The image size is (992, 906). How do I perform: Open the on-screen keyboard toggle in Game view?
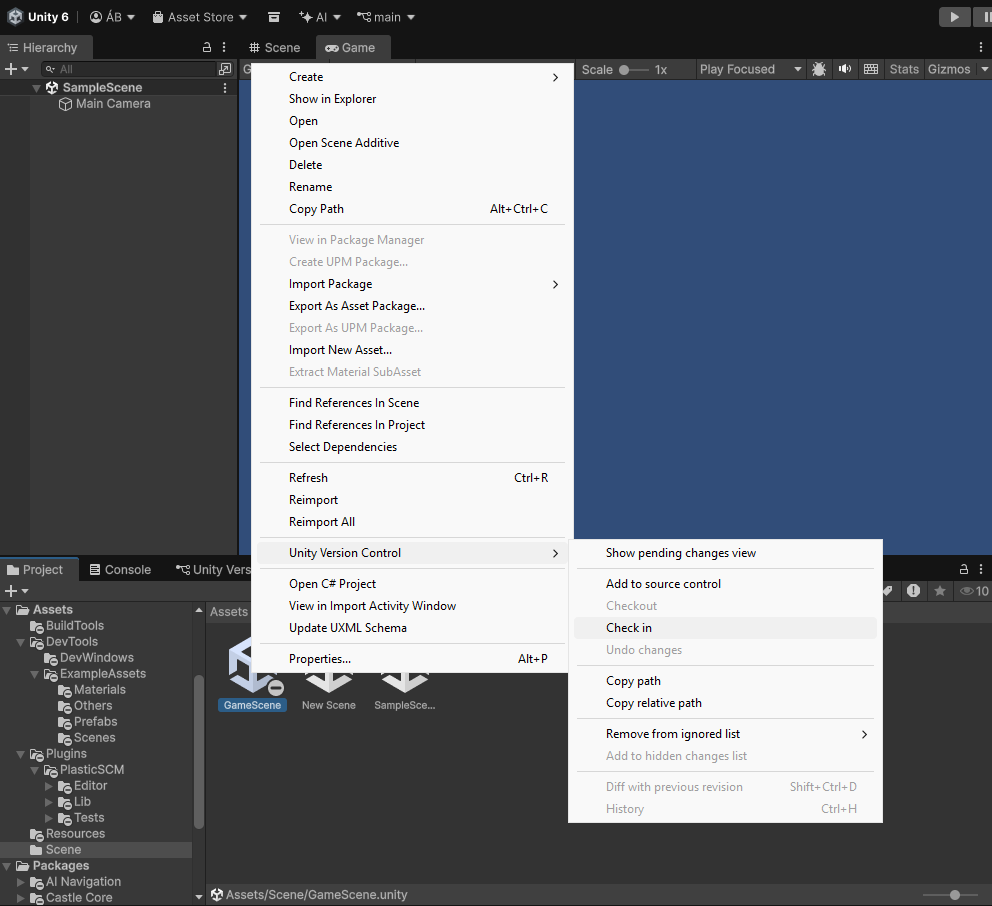coord(871,69)
